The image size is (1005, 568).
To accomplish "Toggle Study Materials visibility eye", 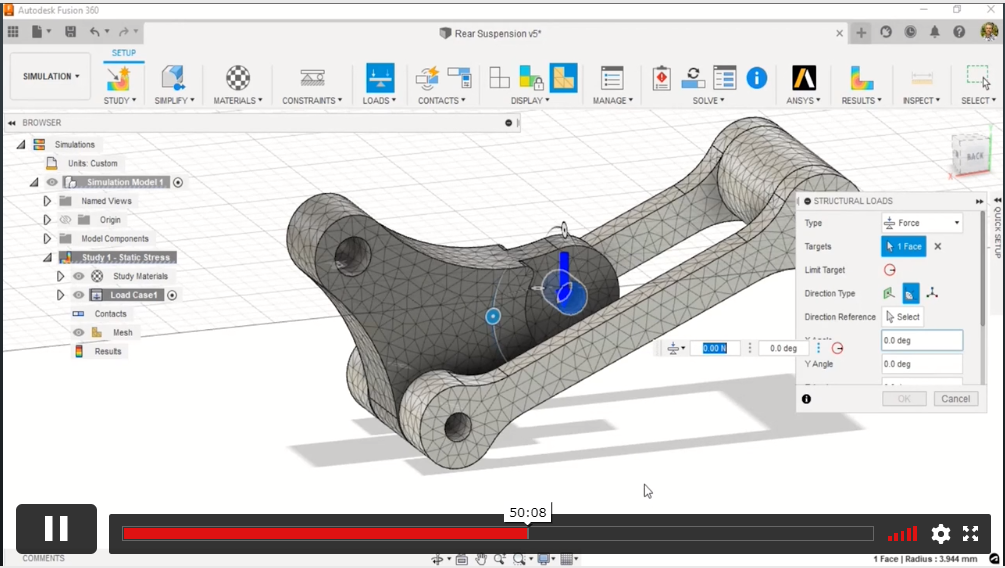I will 78,276.
